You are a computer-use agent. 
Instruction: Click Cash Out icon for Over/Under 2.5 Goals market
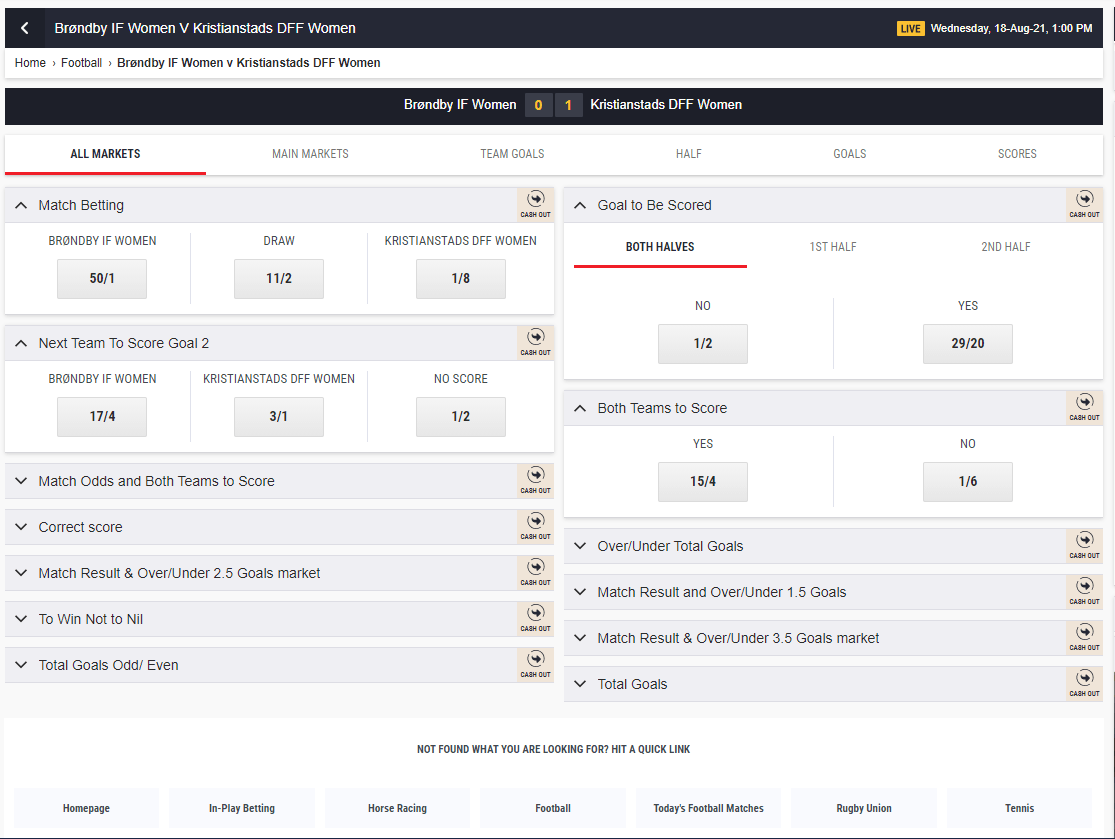(535, 572)
